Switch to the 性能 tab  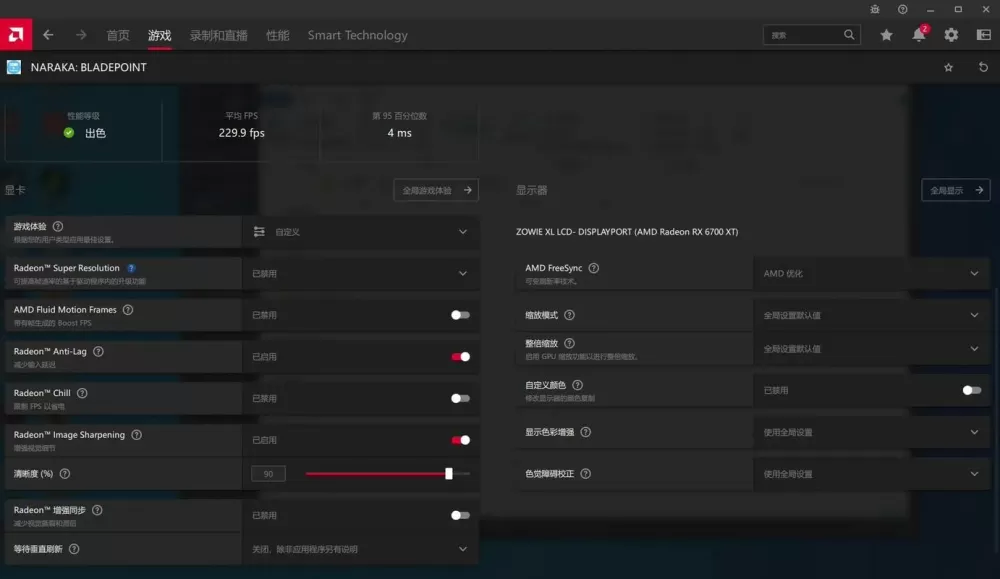(277, 36)
